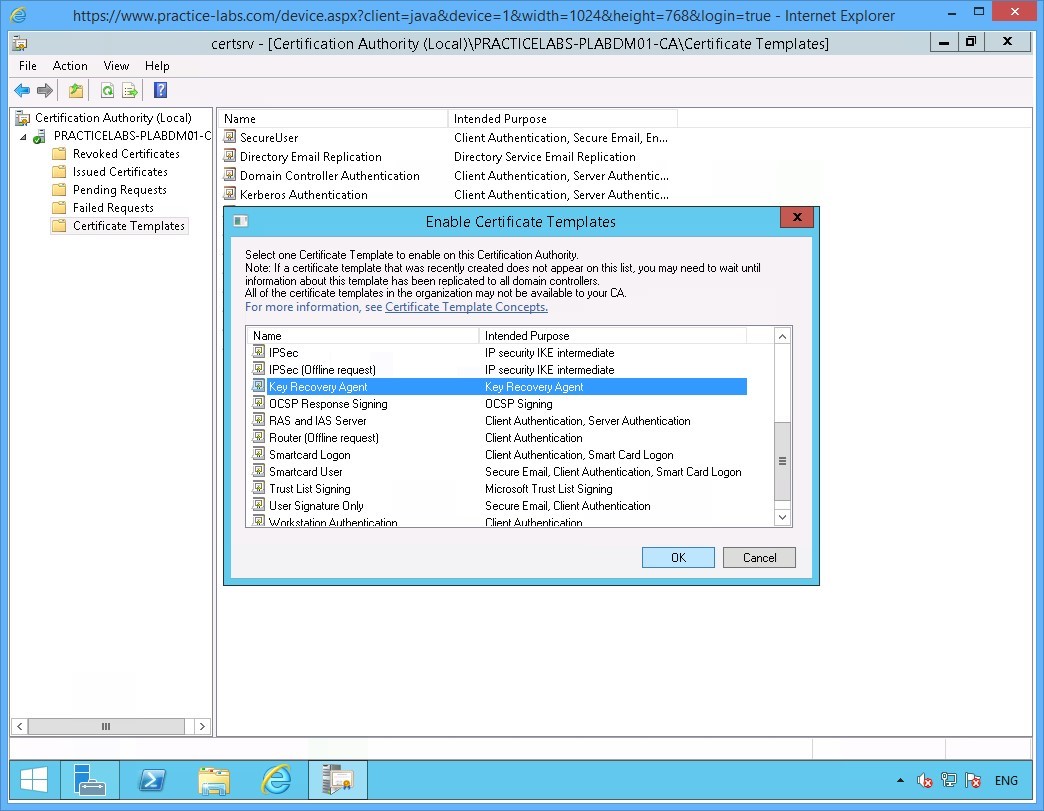Screen dimensions: 1044x811
Task: Collapse the PRACTICELABS-PLABDM01-C tree node
Action: point(23,135)
